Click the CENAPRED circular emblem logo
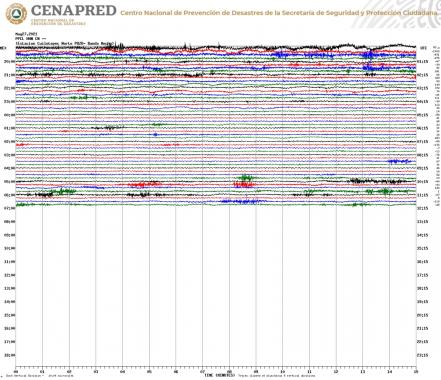The width and height of the screenshot is (441, 380). tap(16, 14)
